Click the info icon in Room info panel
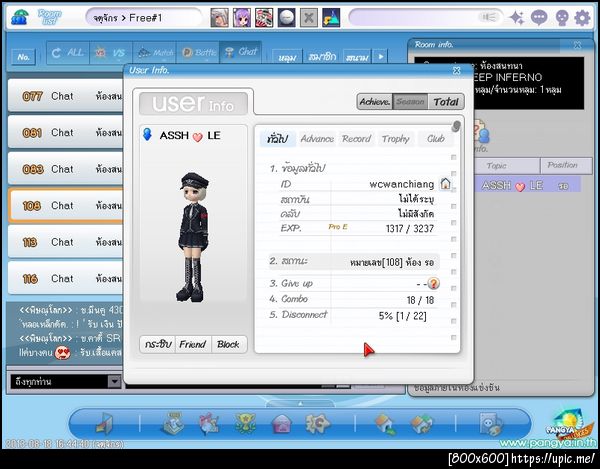The height and width of the screenshot is (469, 600). pos(480,135)
